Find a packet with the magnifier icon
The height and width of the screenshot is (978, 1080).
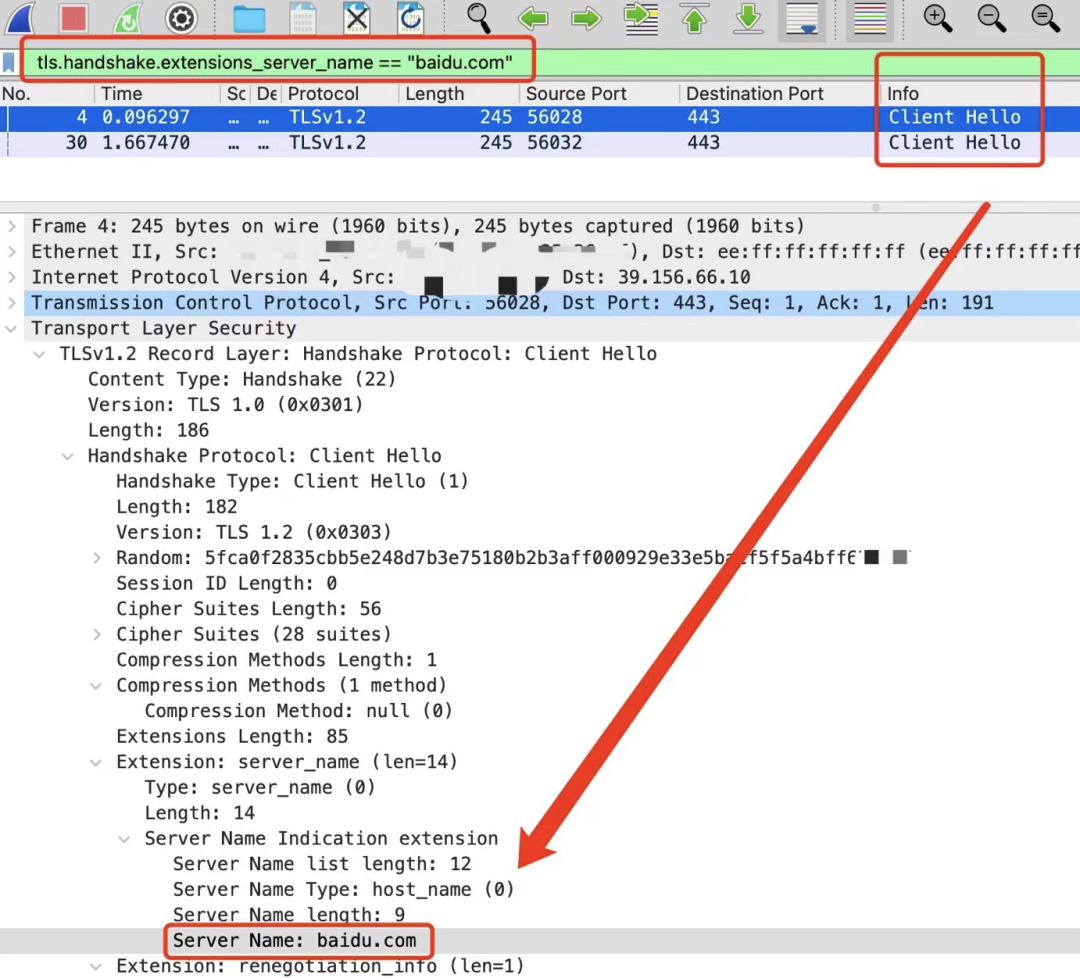point(479,18)
